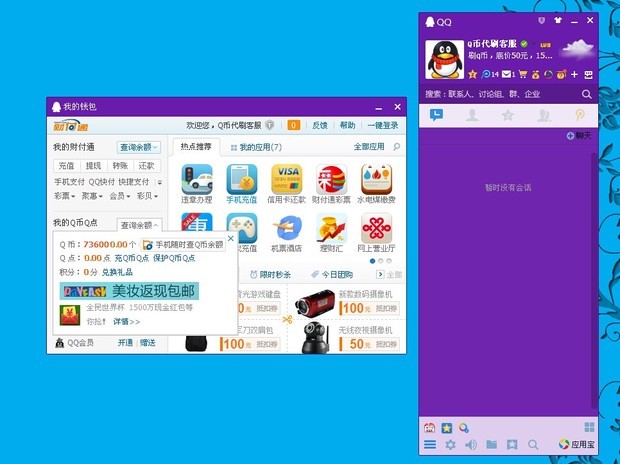Click the magnifier in QQ contact search bar
The width and height of the screenshot is (620, 464).
(587, 94)
